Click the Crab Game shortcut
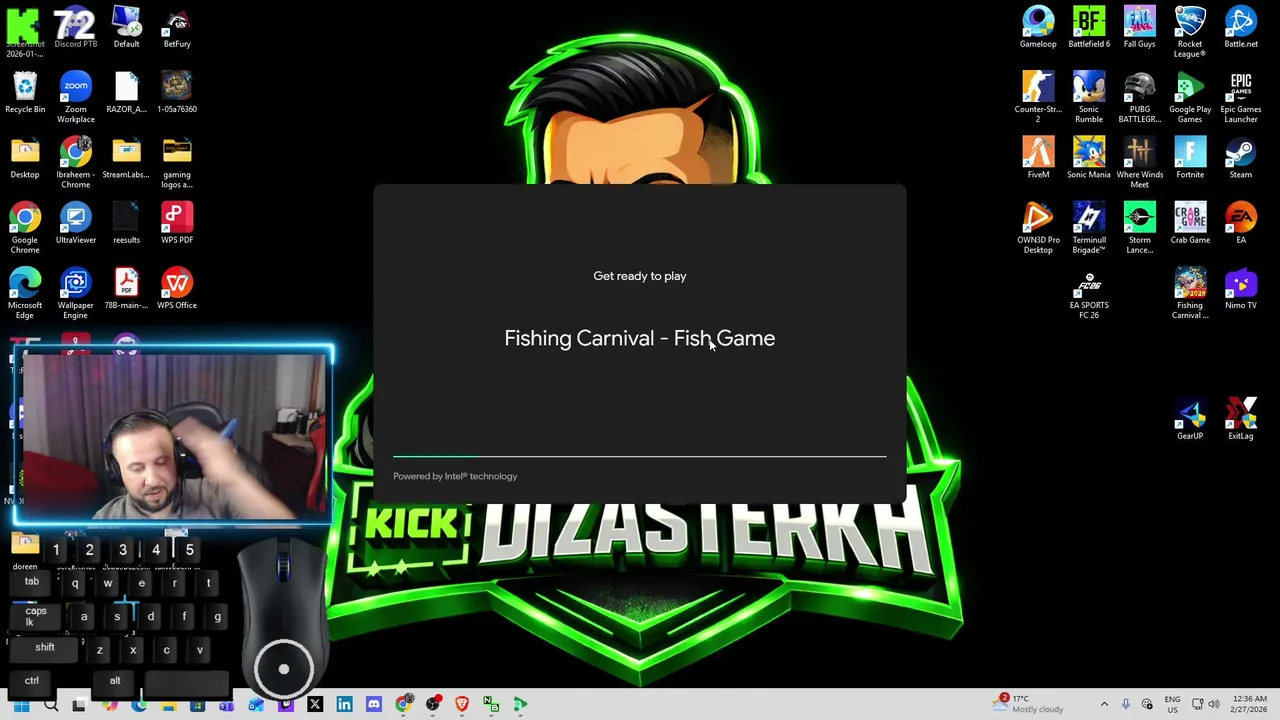1280x720 pixels. (1190, 223)
